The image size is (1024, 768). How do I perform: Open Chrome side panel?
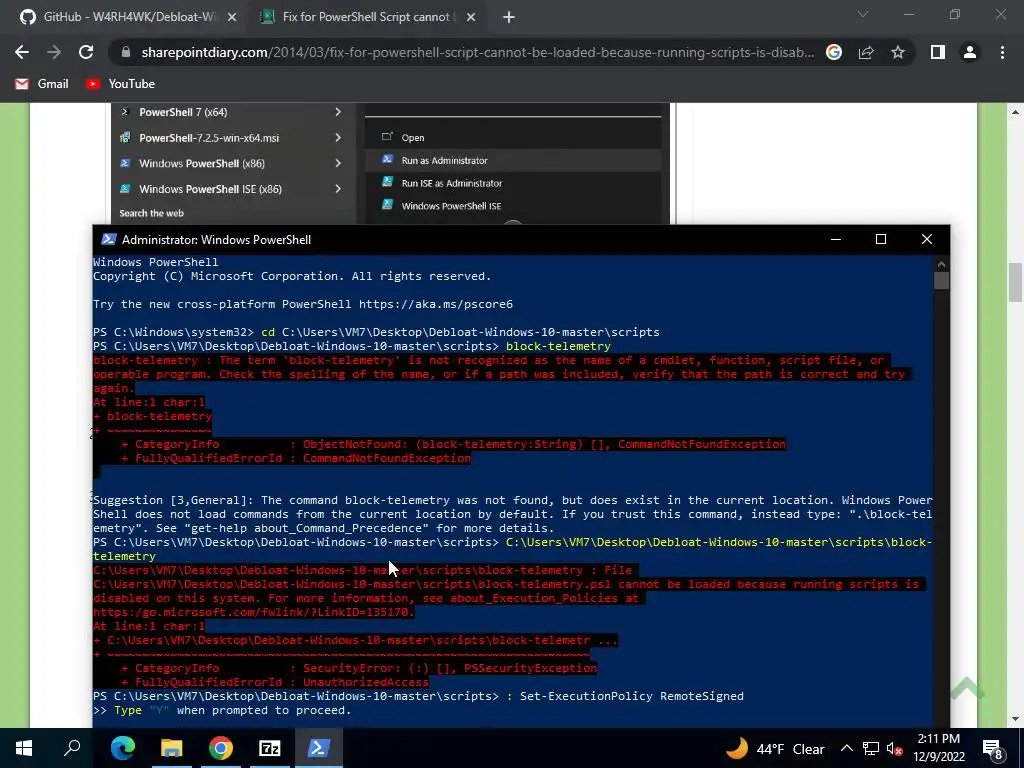coord(938,52)
